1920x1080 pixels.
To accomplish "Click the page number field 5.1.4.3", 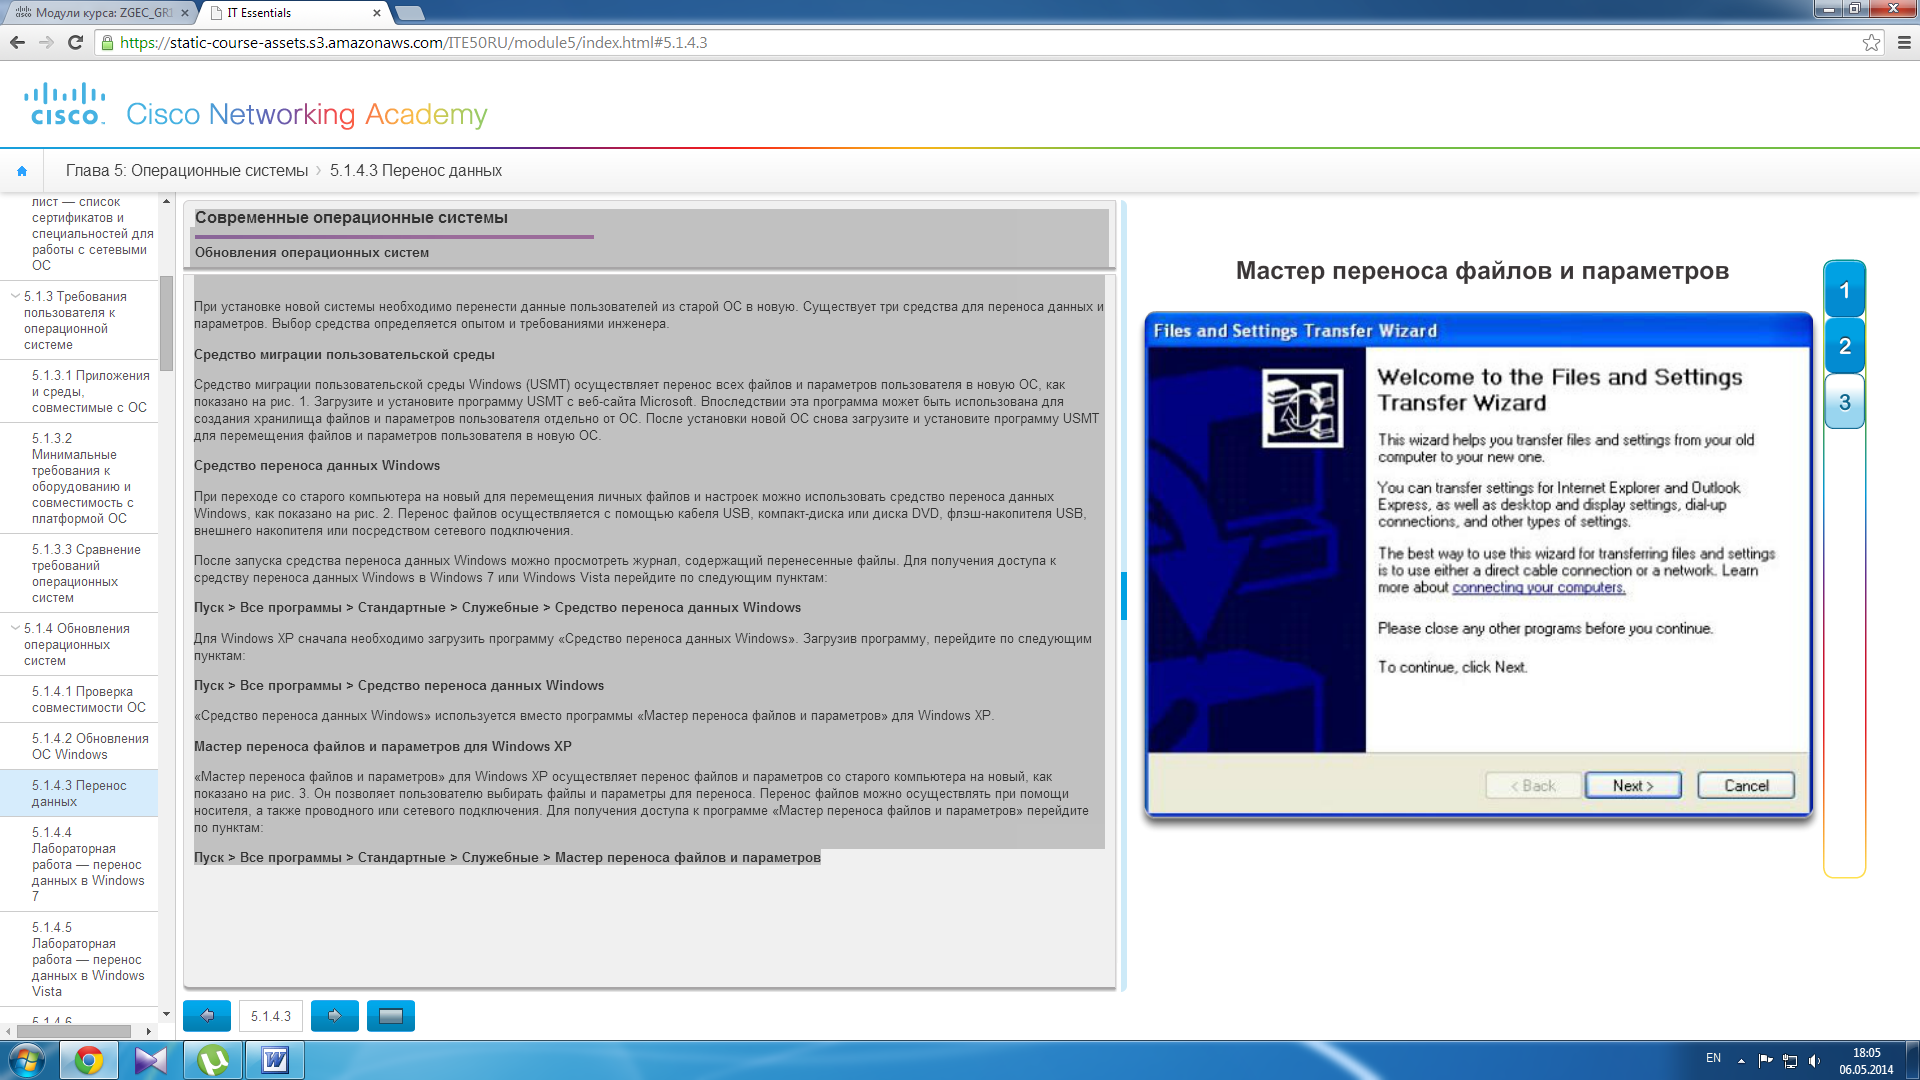I will coord(271,1016).
